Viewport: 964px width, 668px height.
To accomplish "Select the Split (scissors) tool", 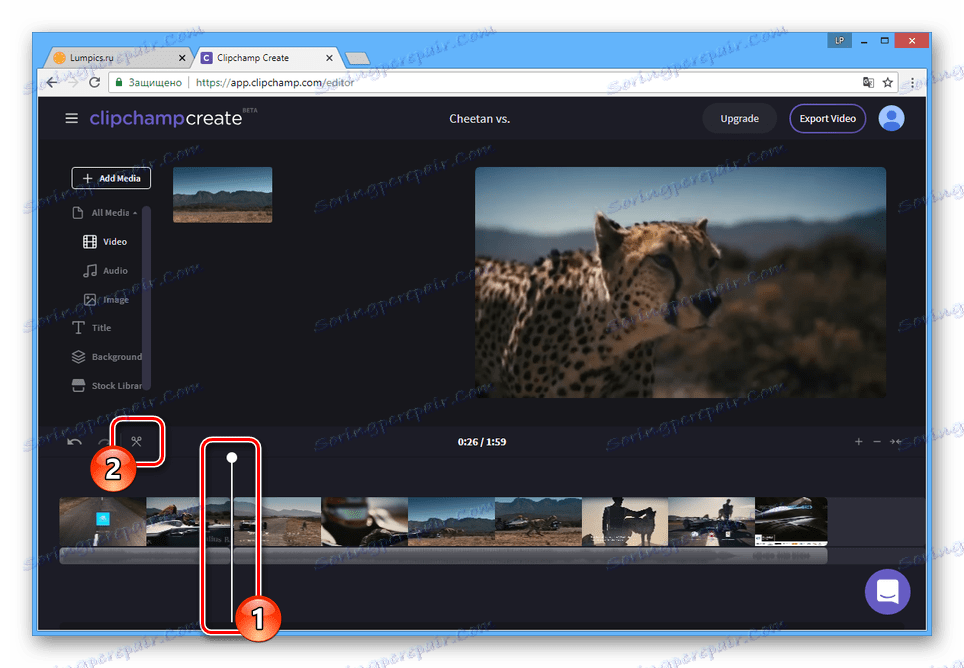I will [x=137, y=441].
